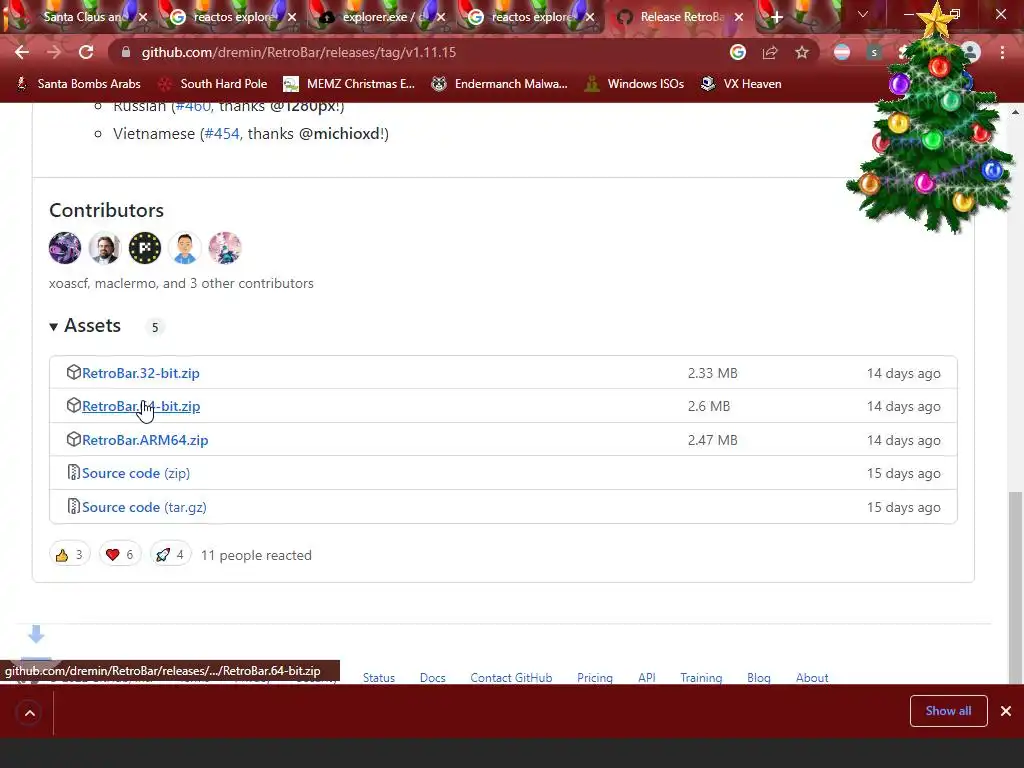Click the 2.47 MB size text
This screenshot has height=768, width=1024.
[x=712, y=440]
